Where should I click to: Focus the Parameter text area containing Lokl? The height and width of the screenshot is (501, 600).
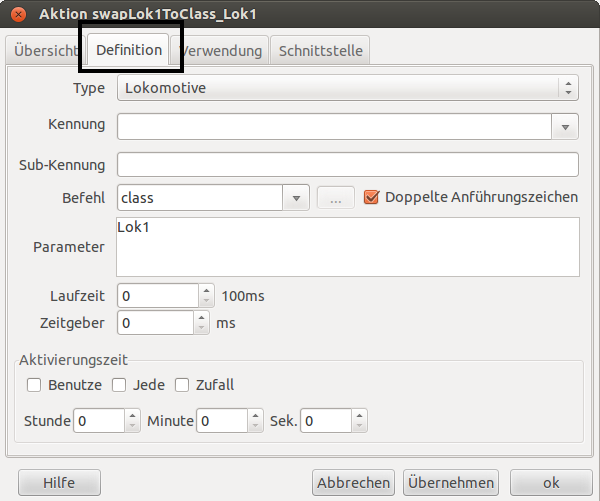[x=348, y=246]
